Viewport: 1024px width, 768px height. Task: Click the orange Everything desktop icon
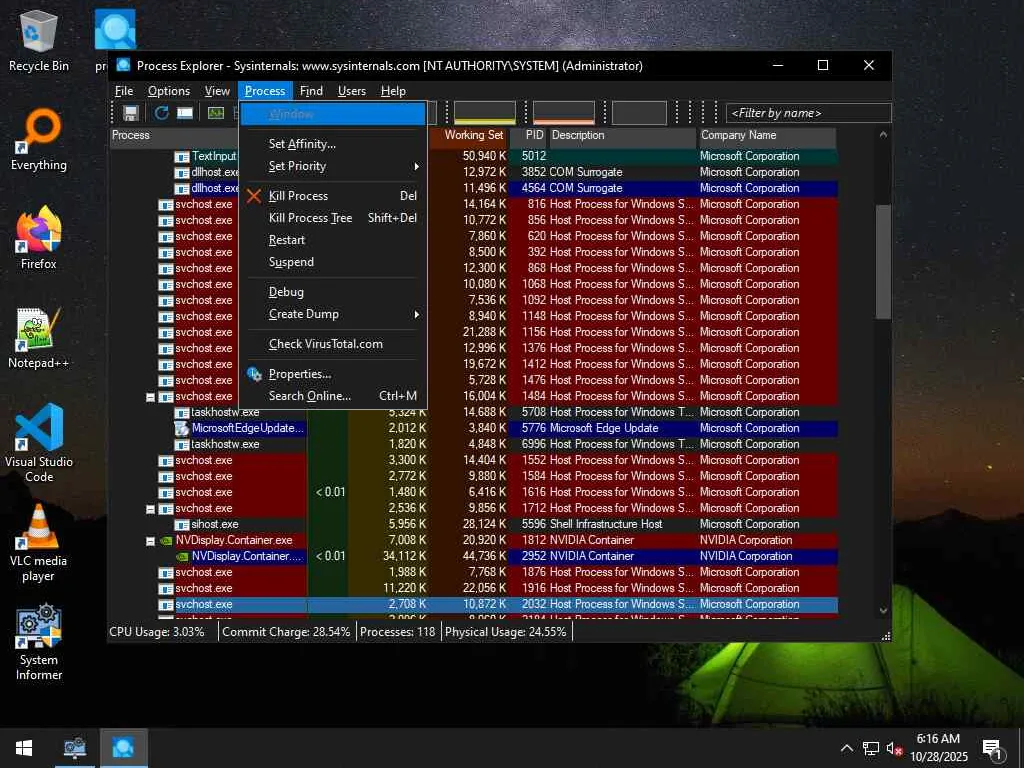coord(39,130)
